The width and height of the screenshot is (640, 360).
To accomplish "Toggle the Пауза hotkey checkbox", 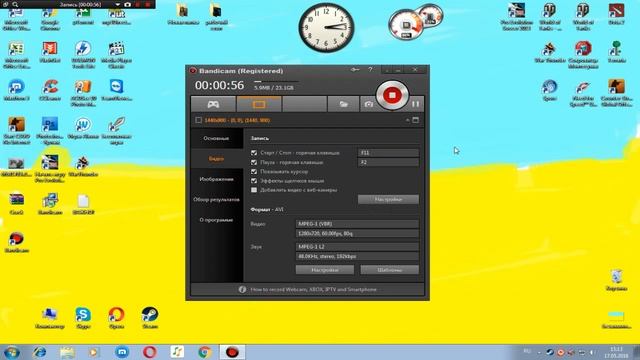I will coord(254,162).
